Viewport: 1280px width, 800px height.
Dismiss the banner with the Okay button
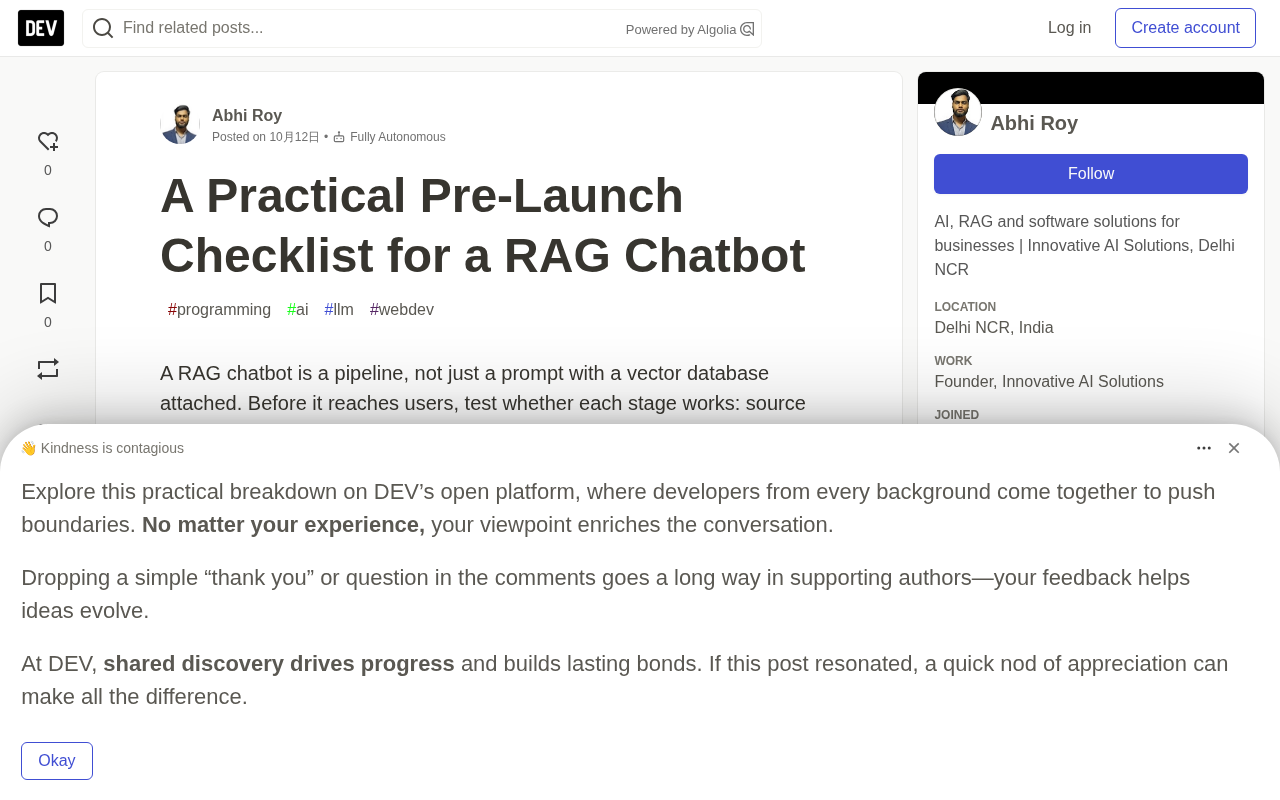[57, 761]
